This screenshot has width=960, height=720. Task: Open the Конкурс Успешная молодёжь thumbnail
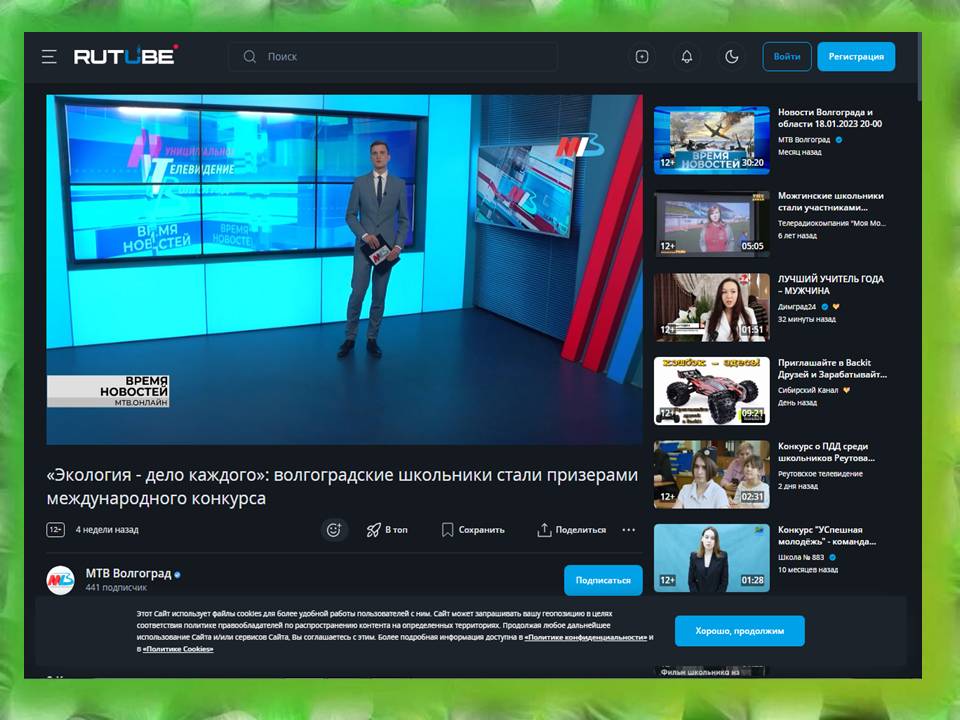click(x=711, y=558)
